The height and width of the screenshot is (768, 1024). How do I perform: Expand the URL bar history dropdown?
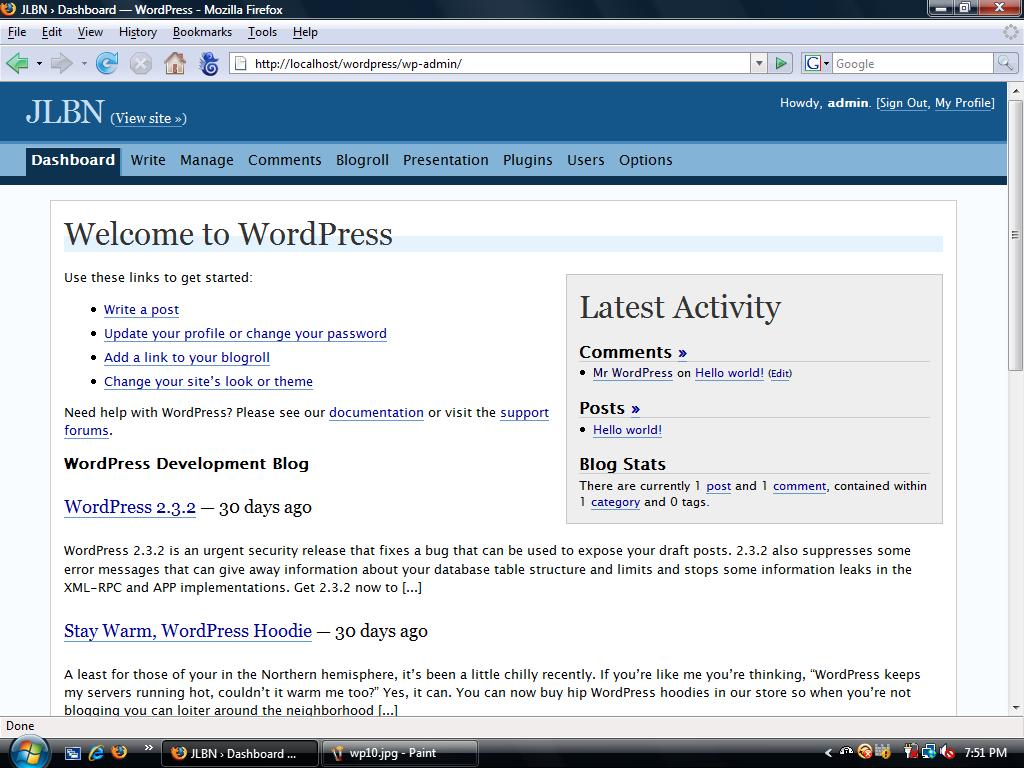tap(758, 63)
